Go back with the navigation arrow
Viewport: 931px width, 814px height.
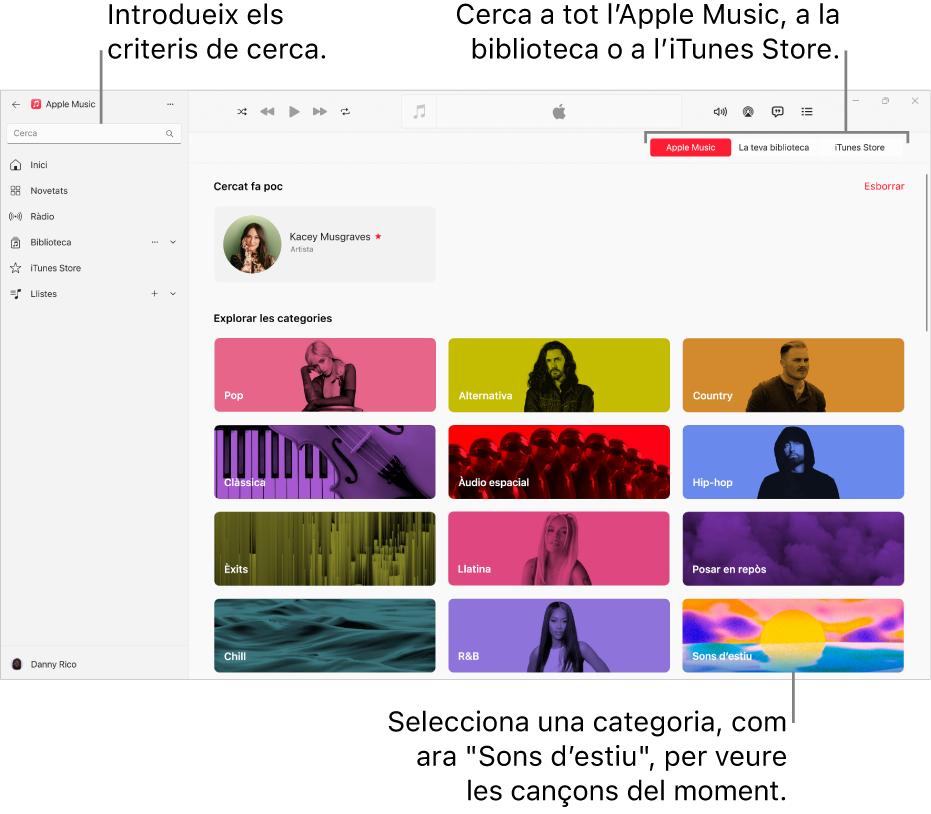coord(16,104)
